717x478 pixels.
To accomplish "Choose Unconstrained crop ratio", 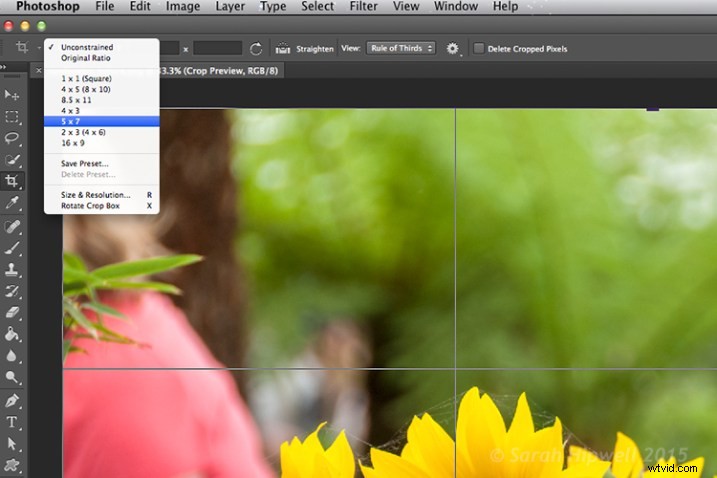I will tap(102, 47).
